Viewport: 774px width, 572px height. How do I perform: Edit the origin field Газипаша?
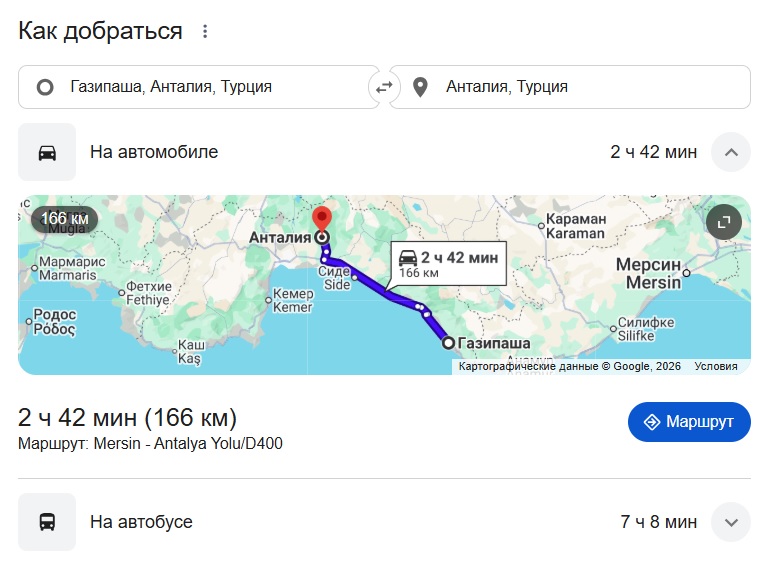pos(200,87)
